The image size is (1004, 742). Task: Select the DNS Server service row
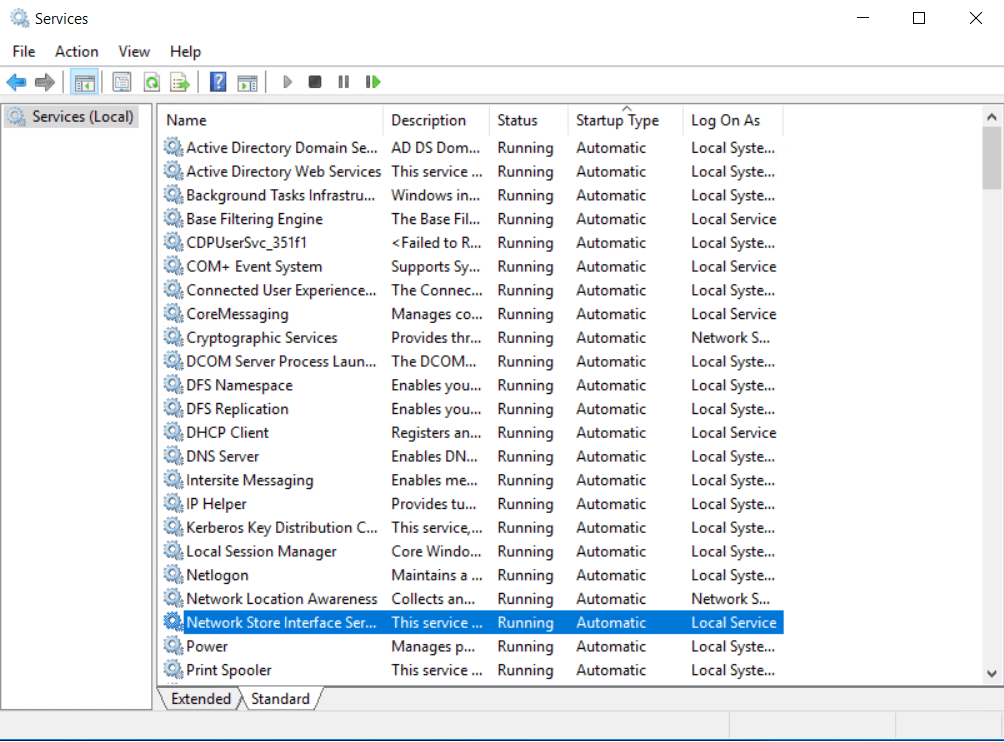pos(222,457)
